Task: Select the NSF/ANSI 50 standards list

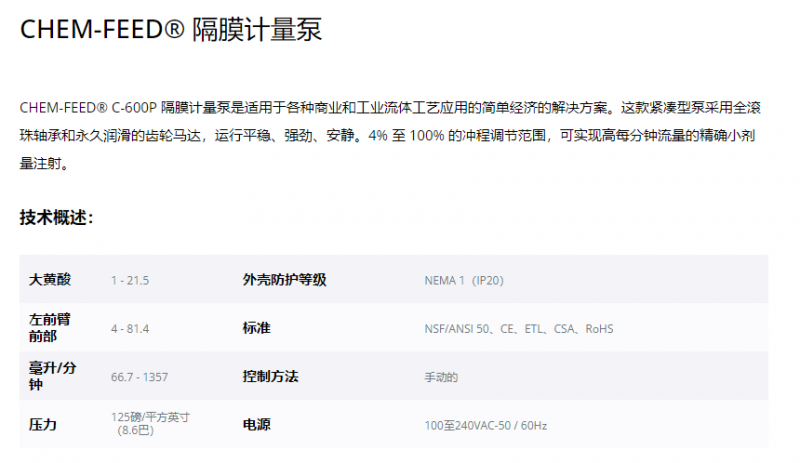Action: tap(518, 329)
